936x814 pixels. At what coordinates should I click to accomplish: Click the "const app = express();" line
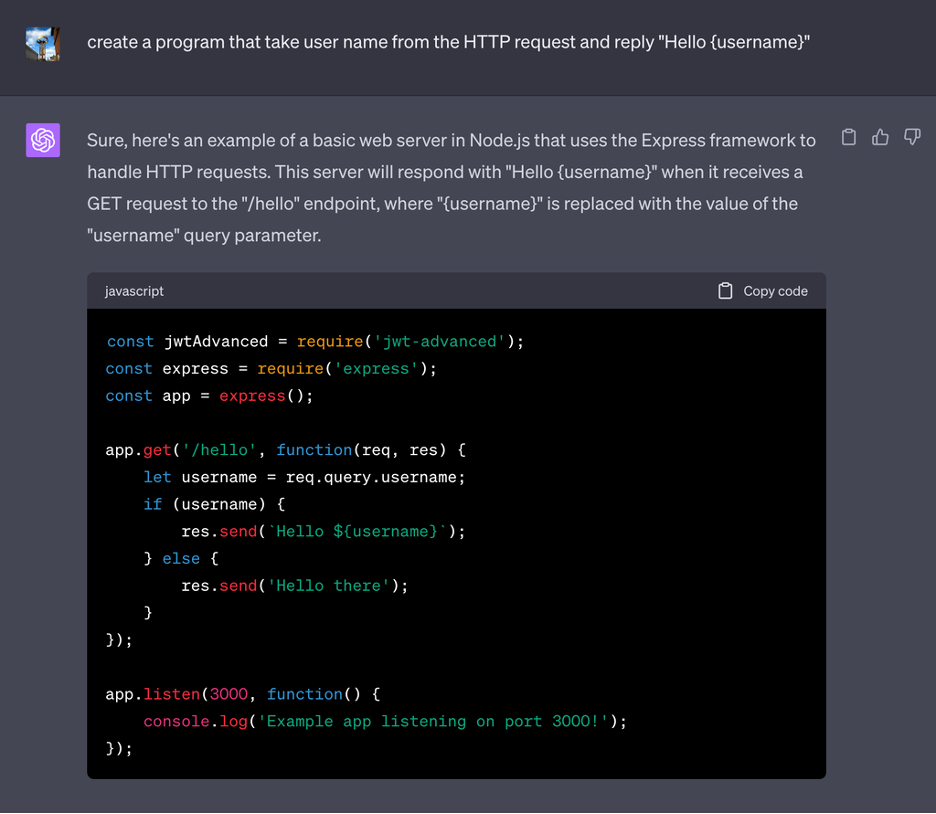click(x=209, y=396)
